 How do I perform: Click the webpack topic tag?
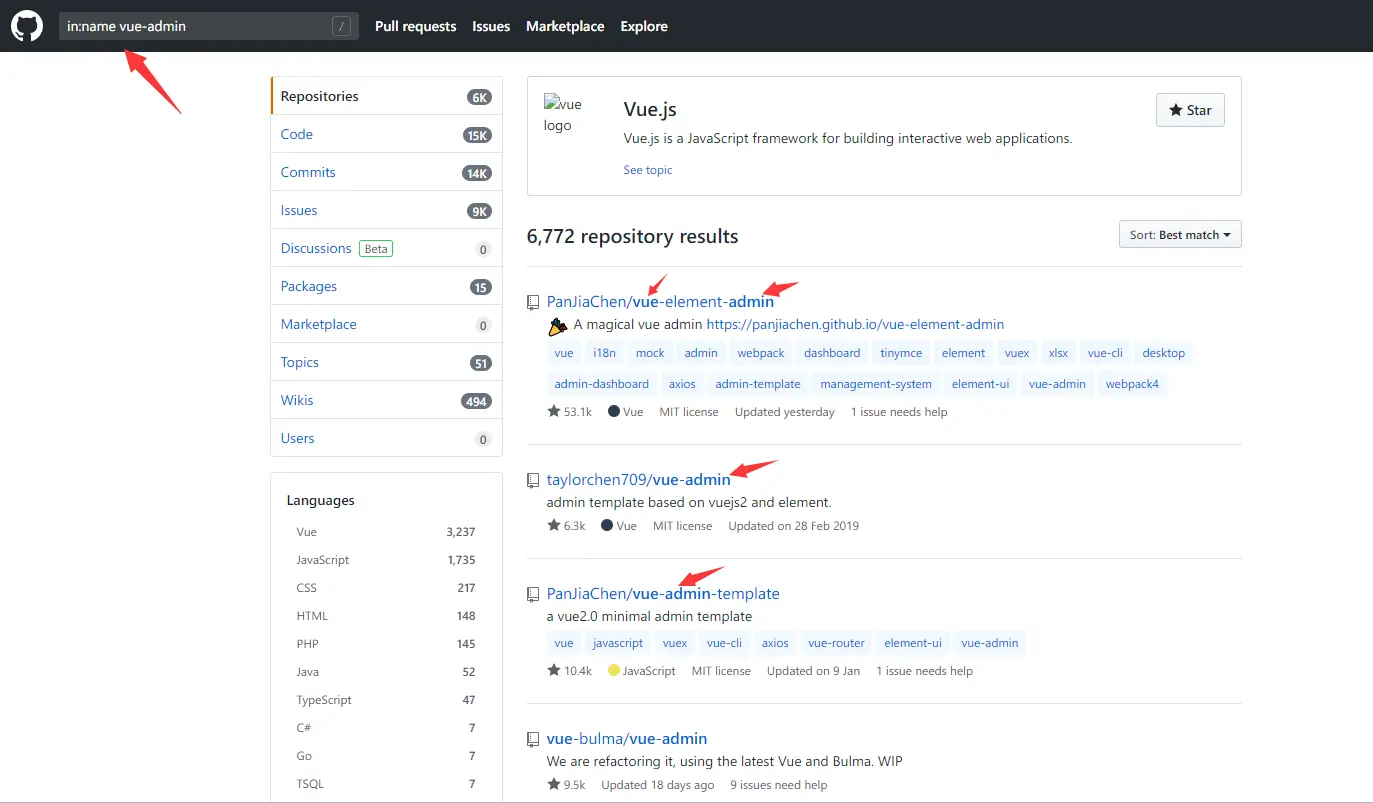point(761,353)
